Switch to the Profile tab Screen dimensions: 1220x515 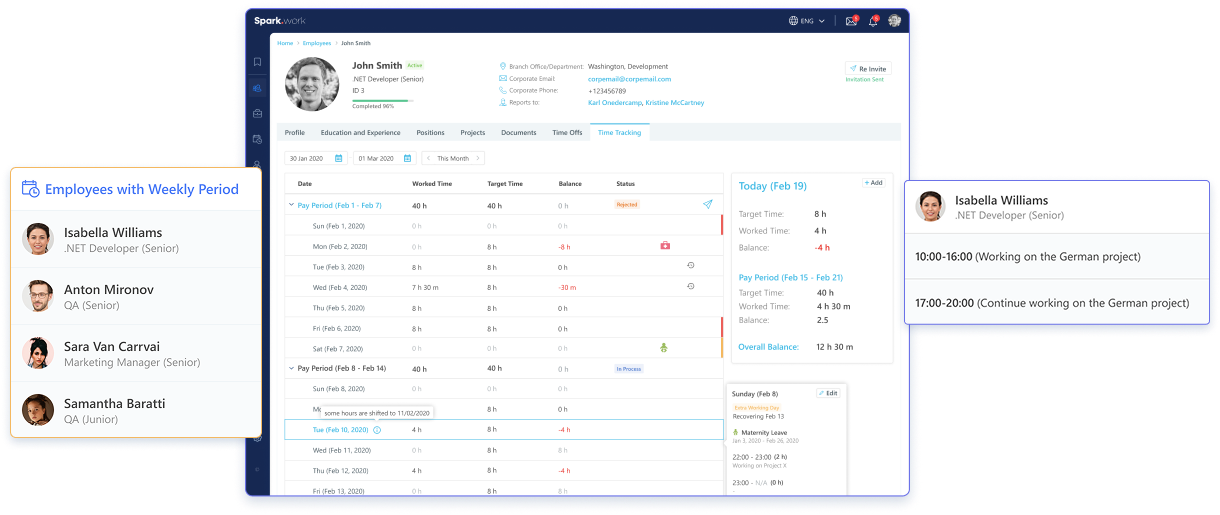tap(295, 132)
